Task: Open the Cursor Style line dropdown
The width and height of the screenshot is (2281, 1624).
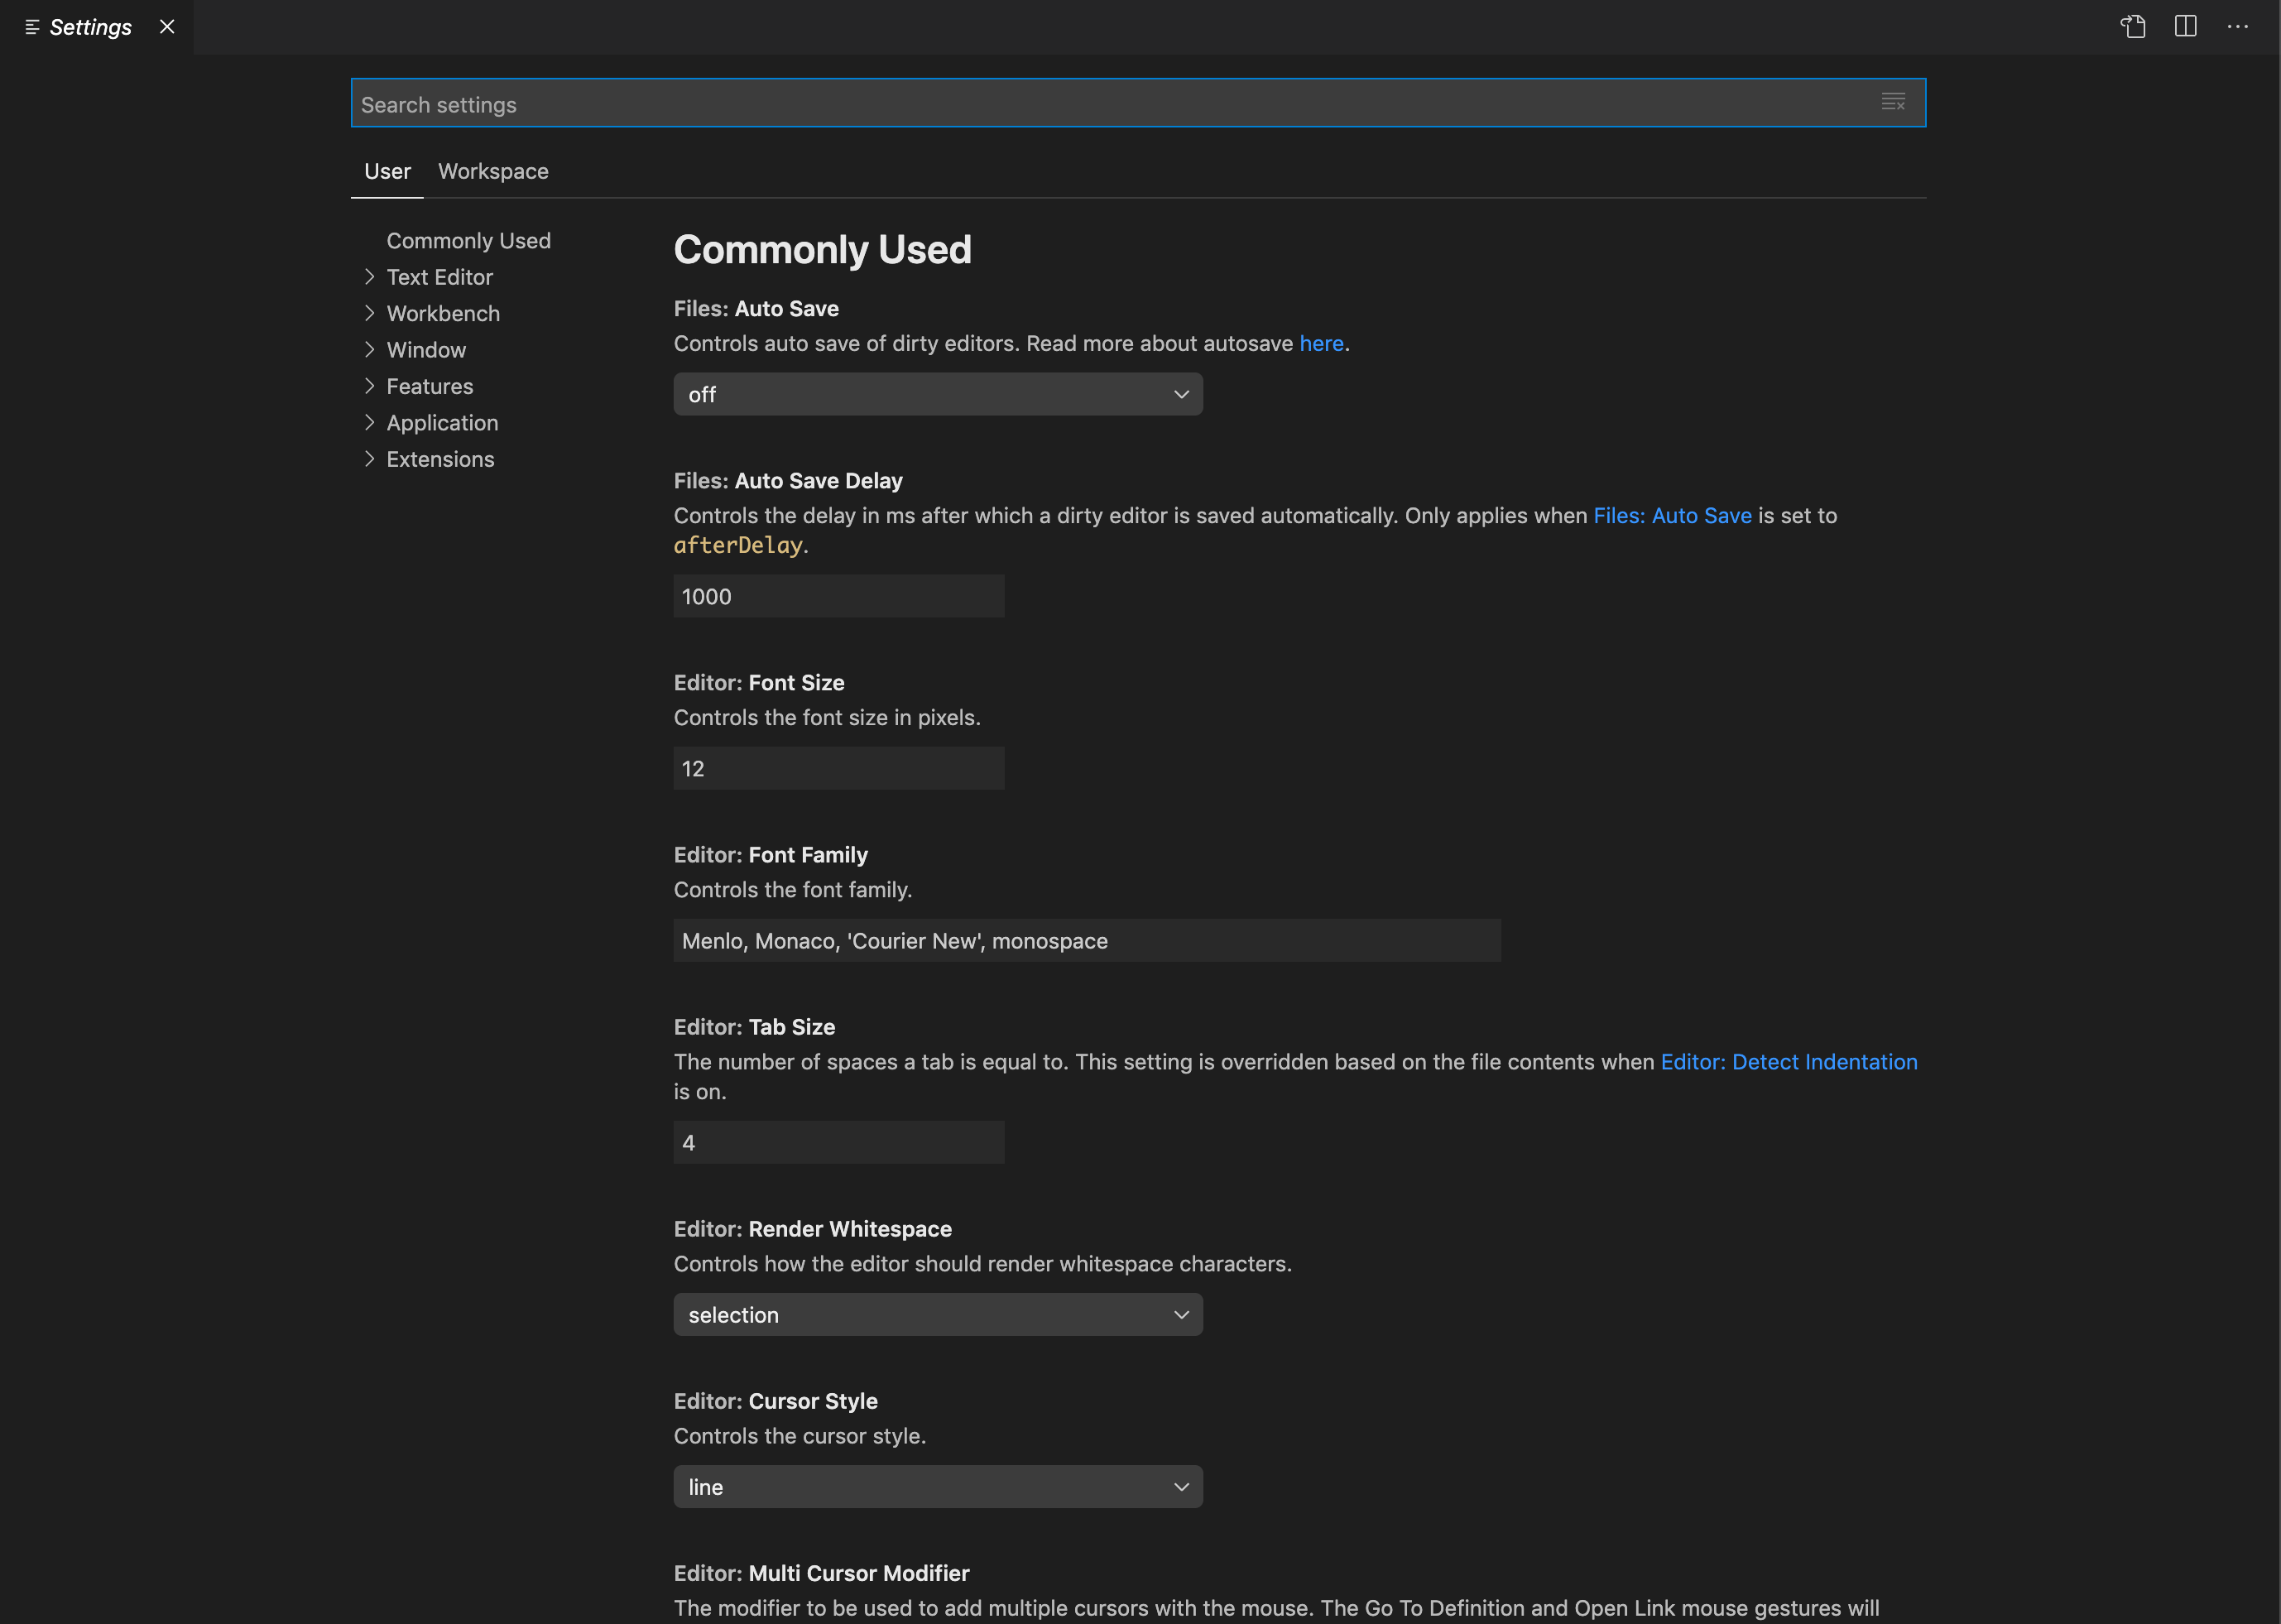Action: 937,1487
